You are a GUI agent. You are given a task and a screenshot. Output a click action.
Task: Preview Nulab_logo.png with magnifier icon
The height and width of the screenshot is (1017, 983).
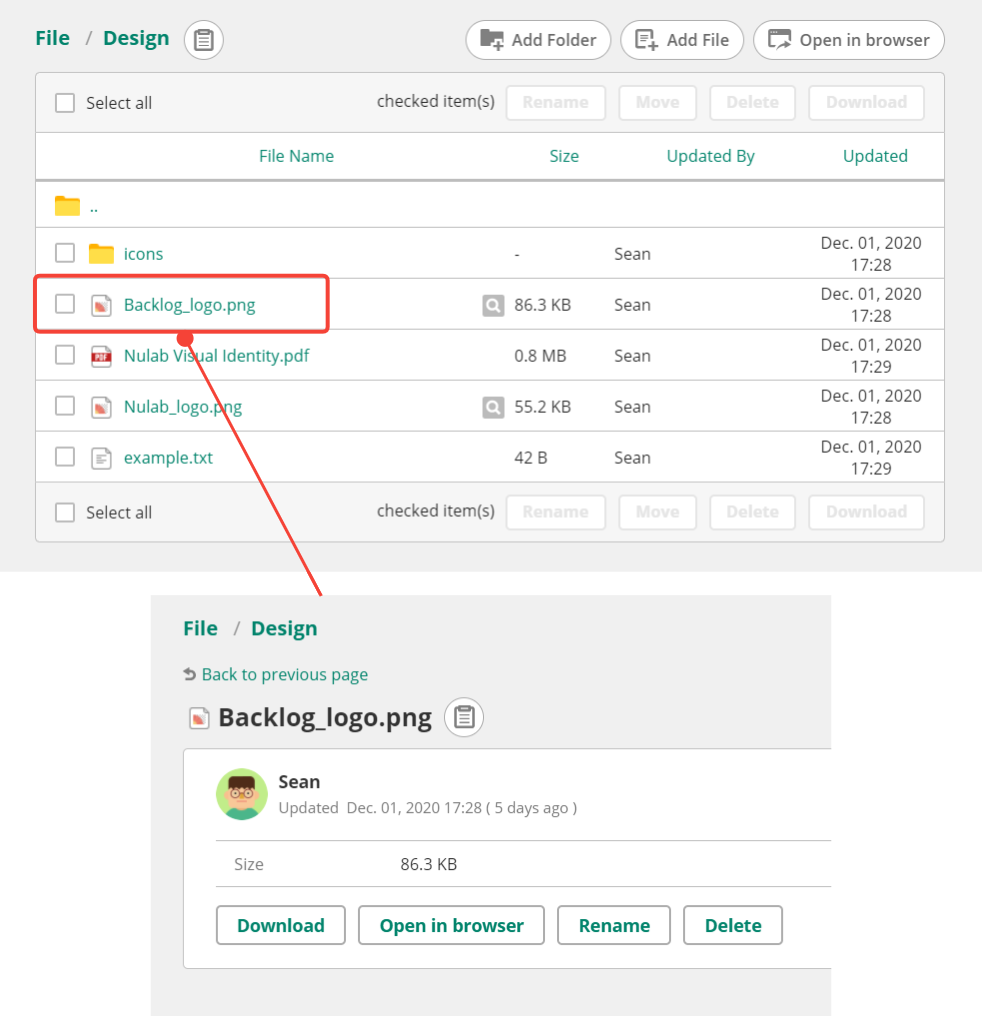493,407
